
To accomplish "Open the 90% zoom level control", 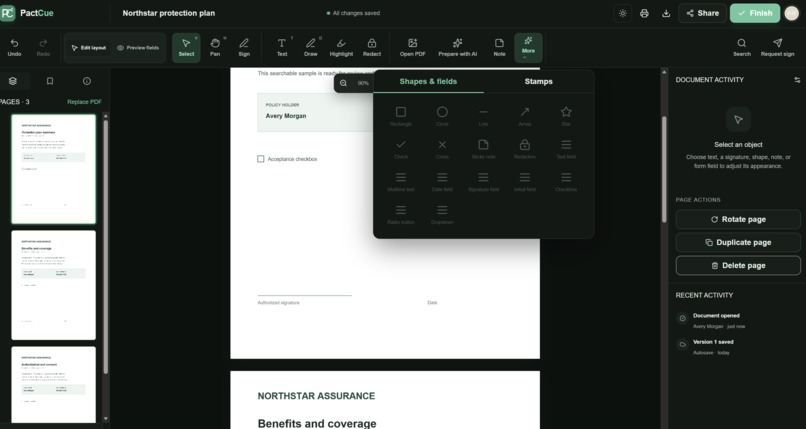I will point(363,83).
